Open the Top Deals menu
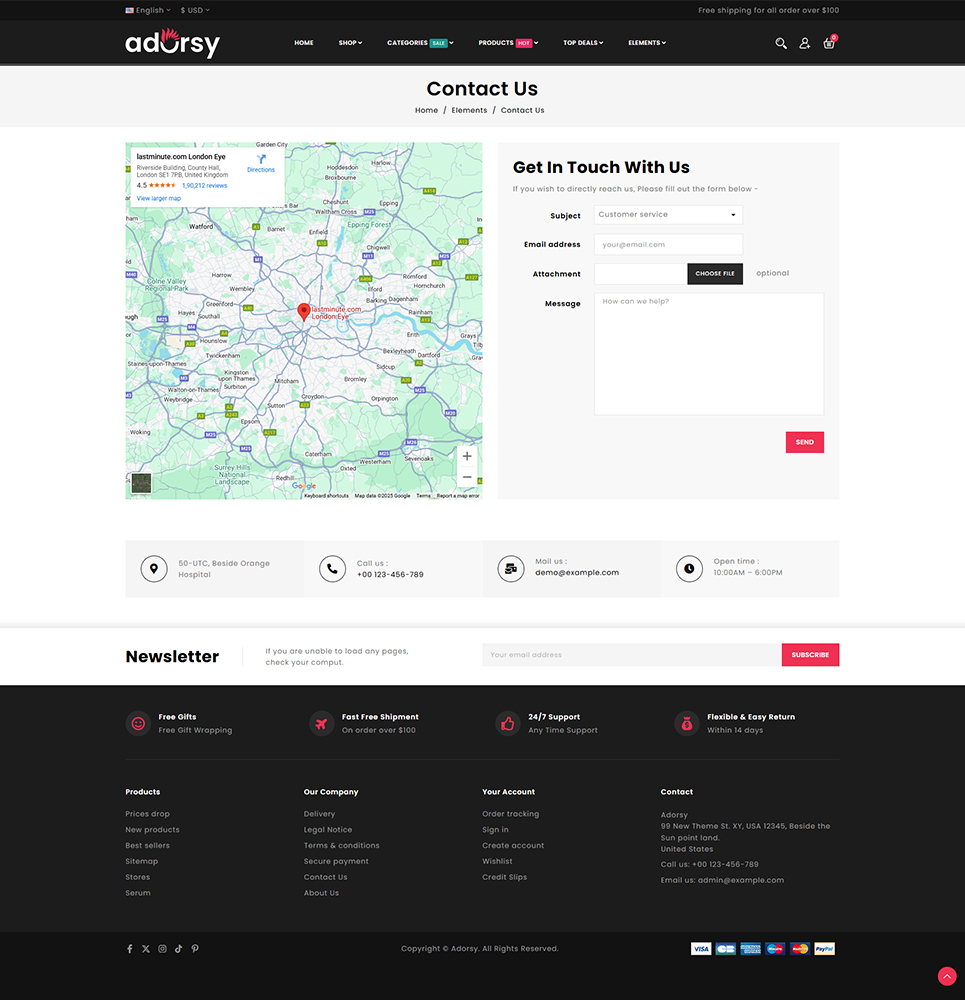 [x=582, y=43]
